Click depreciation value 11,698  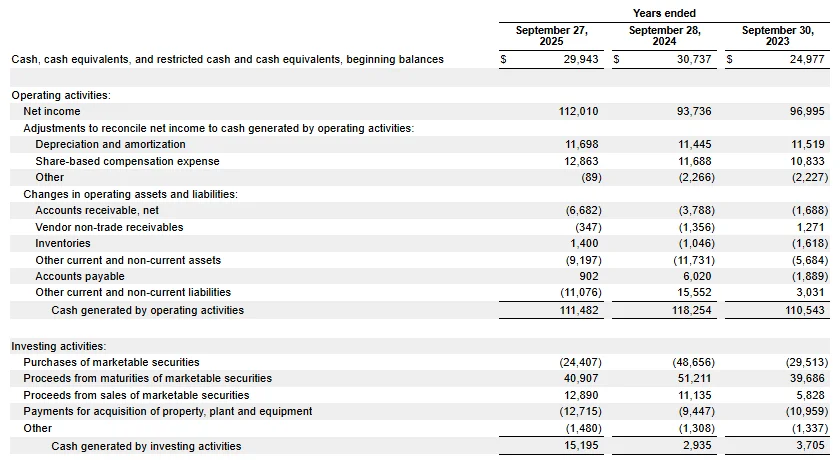[x=581, y=145]
